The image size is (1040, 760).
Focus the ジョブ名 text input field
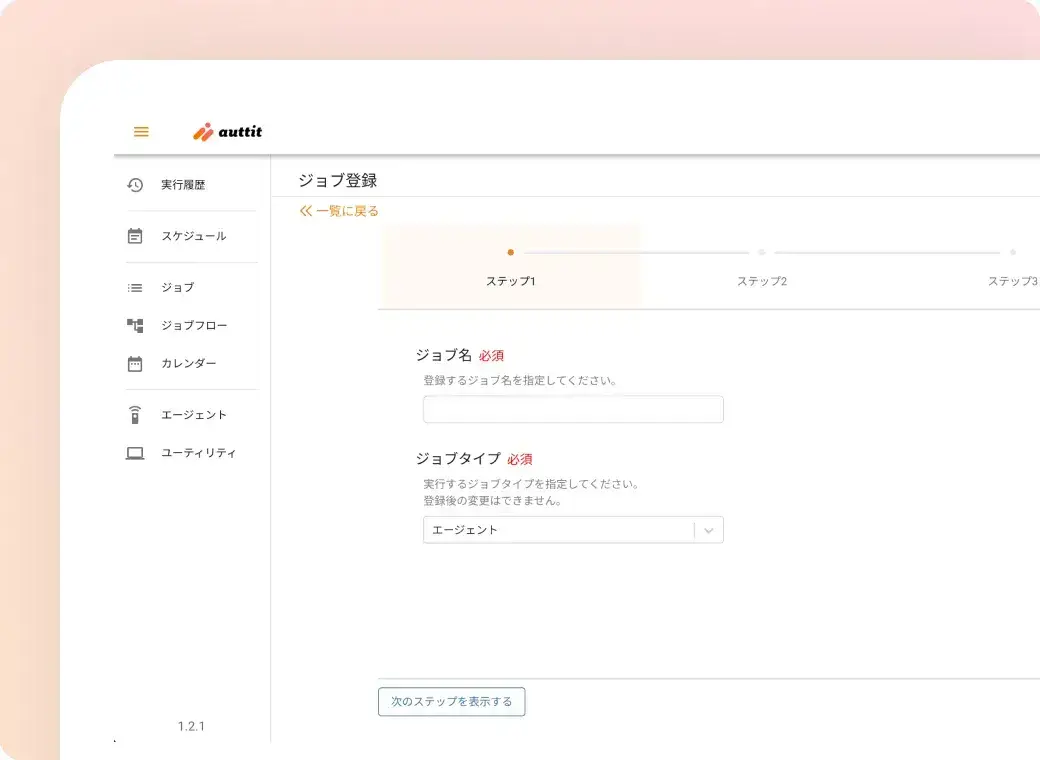[x=573, y=410]
